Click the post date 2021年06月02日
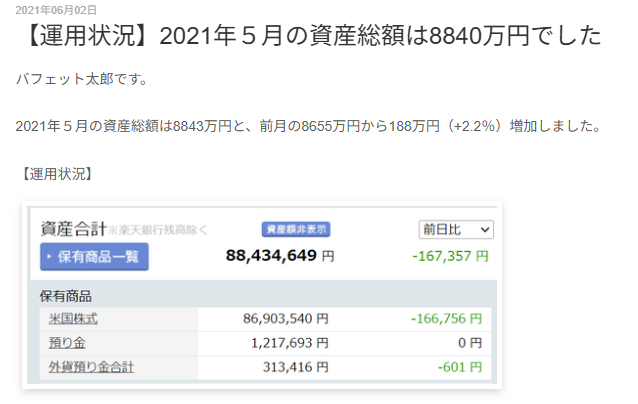The image size is (638, 404). 56,9
